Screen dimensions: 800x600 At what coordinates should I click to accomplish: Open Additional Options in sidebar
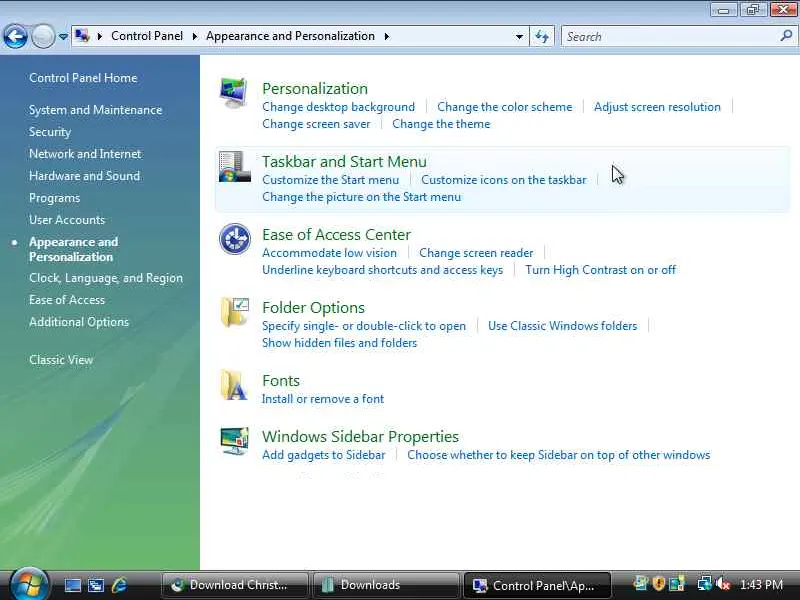(x=79, y=322)
